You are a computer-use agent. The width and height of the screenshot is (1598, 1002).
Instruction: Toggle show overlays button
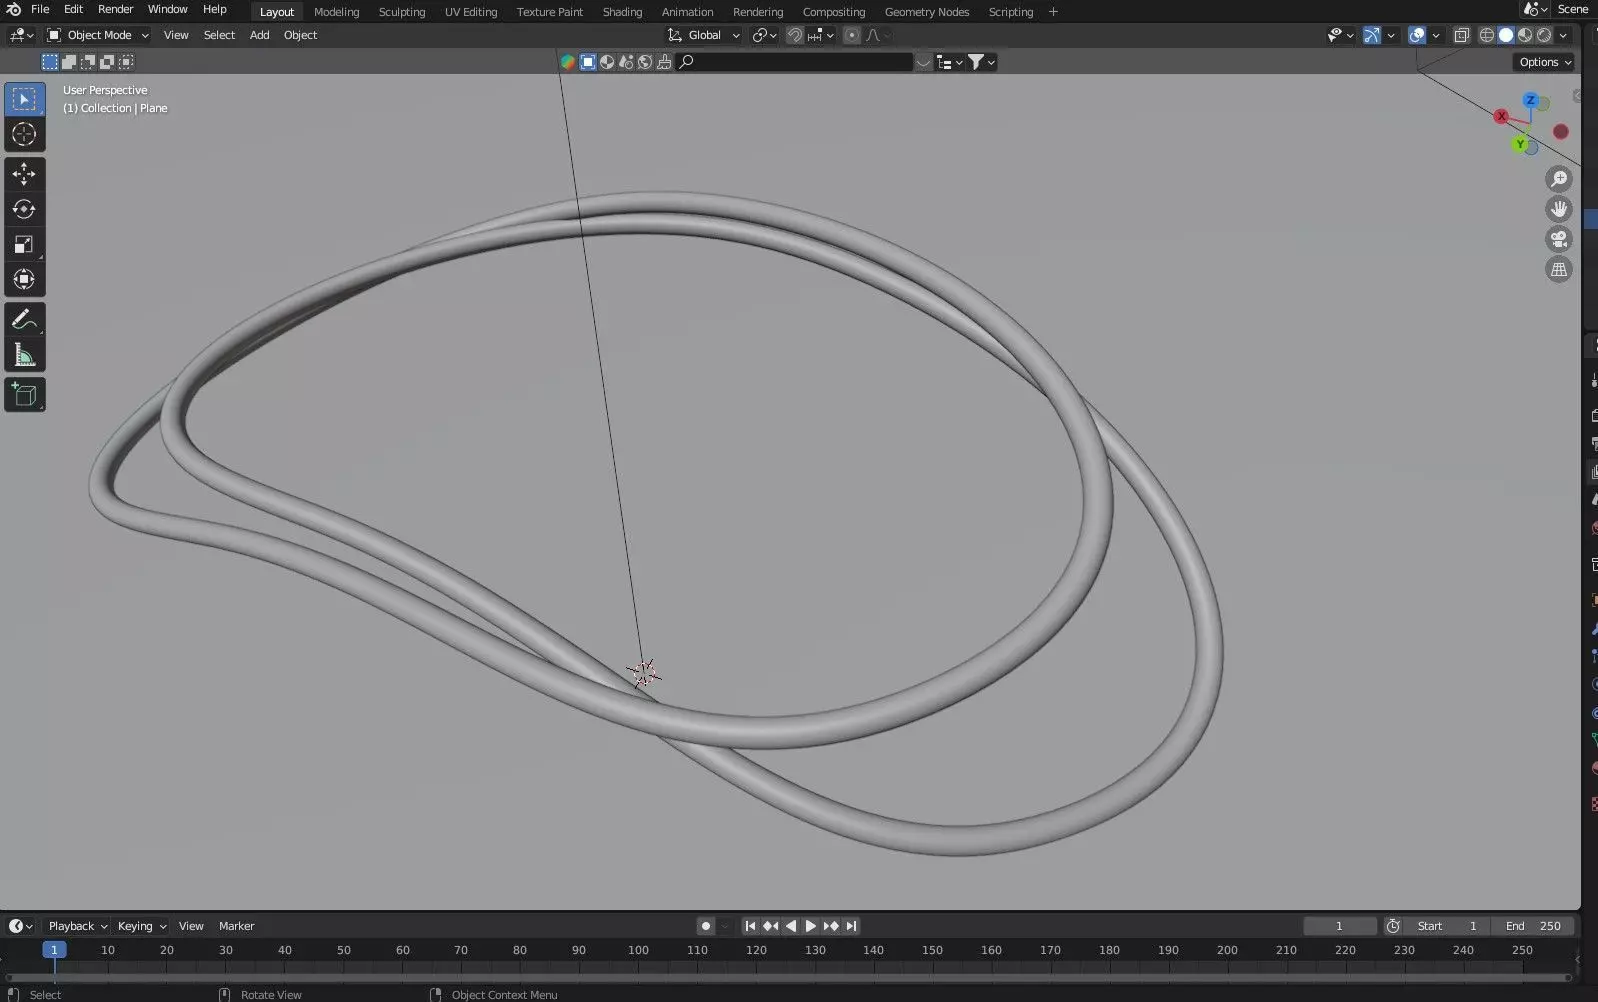click(1417, 35)
